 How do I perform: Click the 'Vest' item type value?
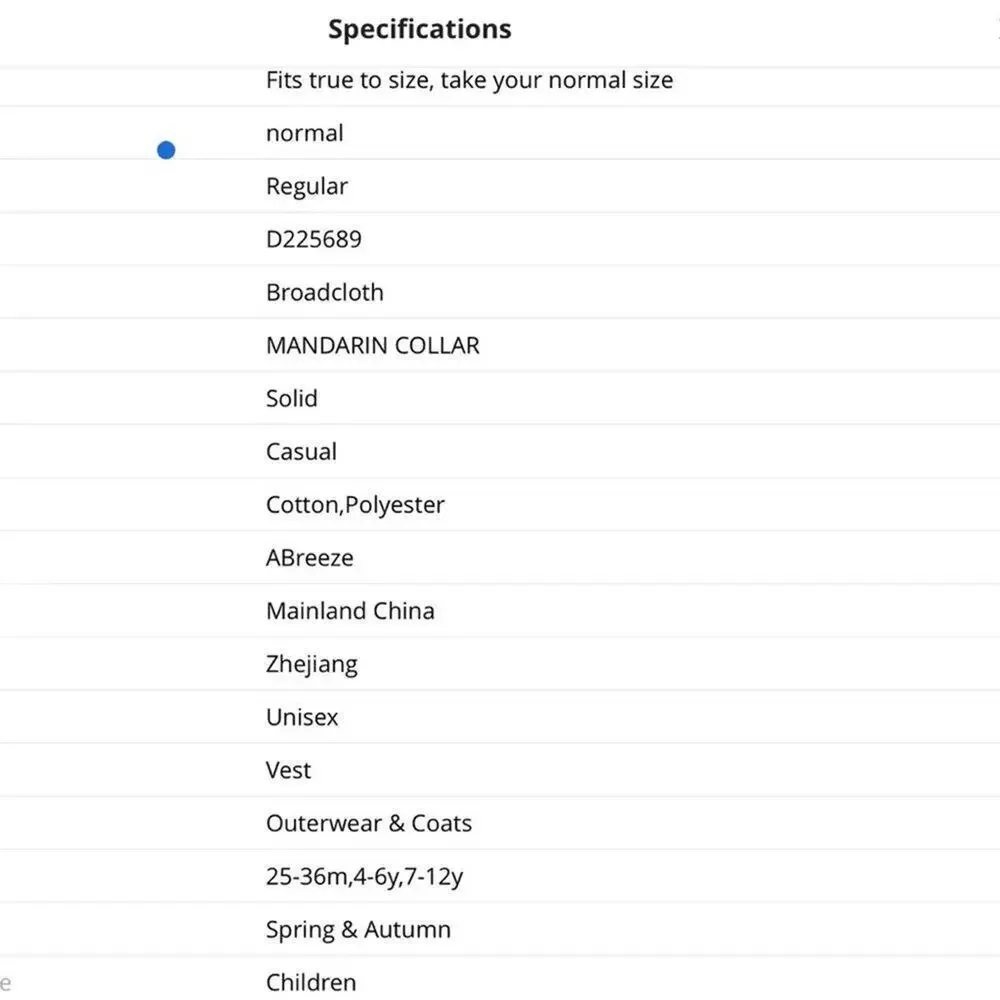(x=288, y=770)
